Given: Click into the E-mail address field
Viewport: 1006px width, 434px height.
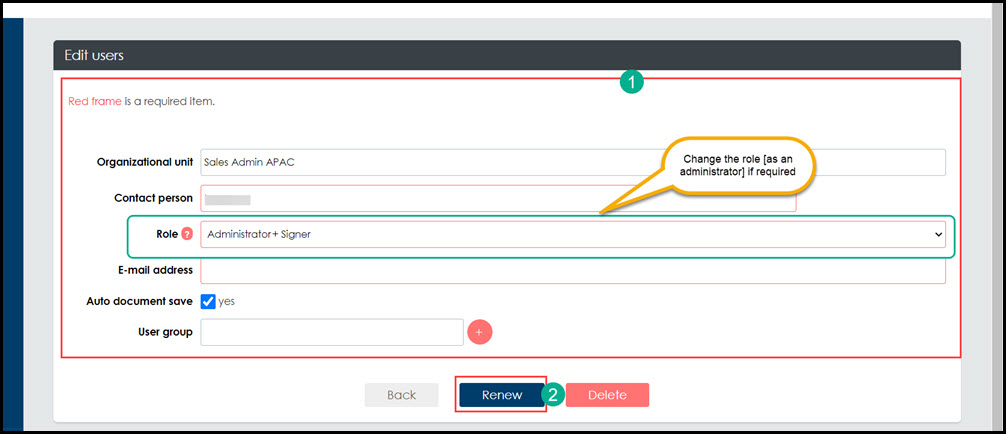Looking at the screenshot, I should click(573, 270).
